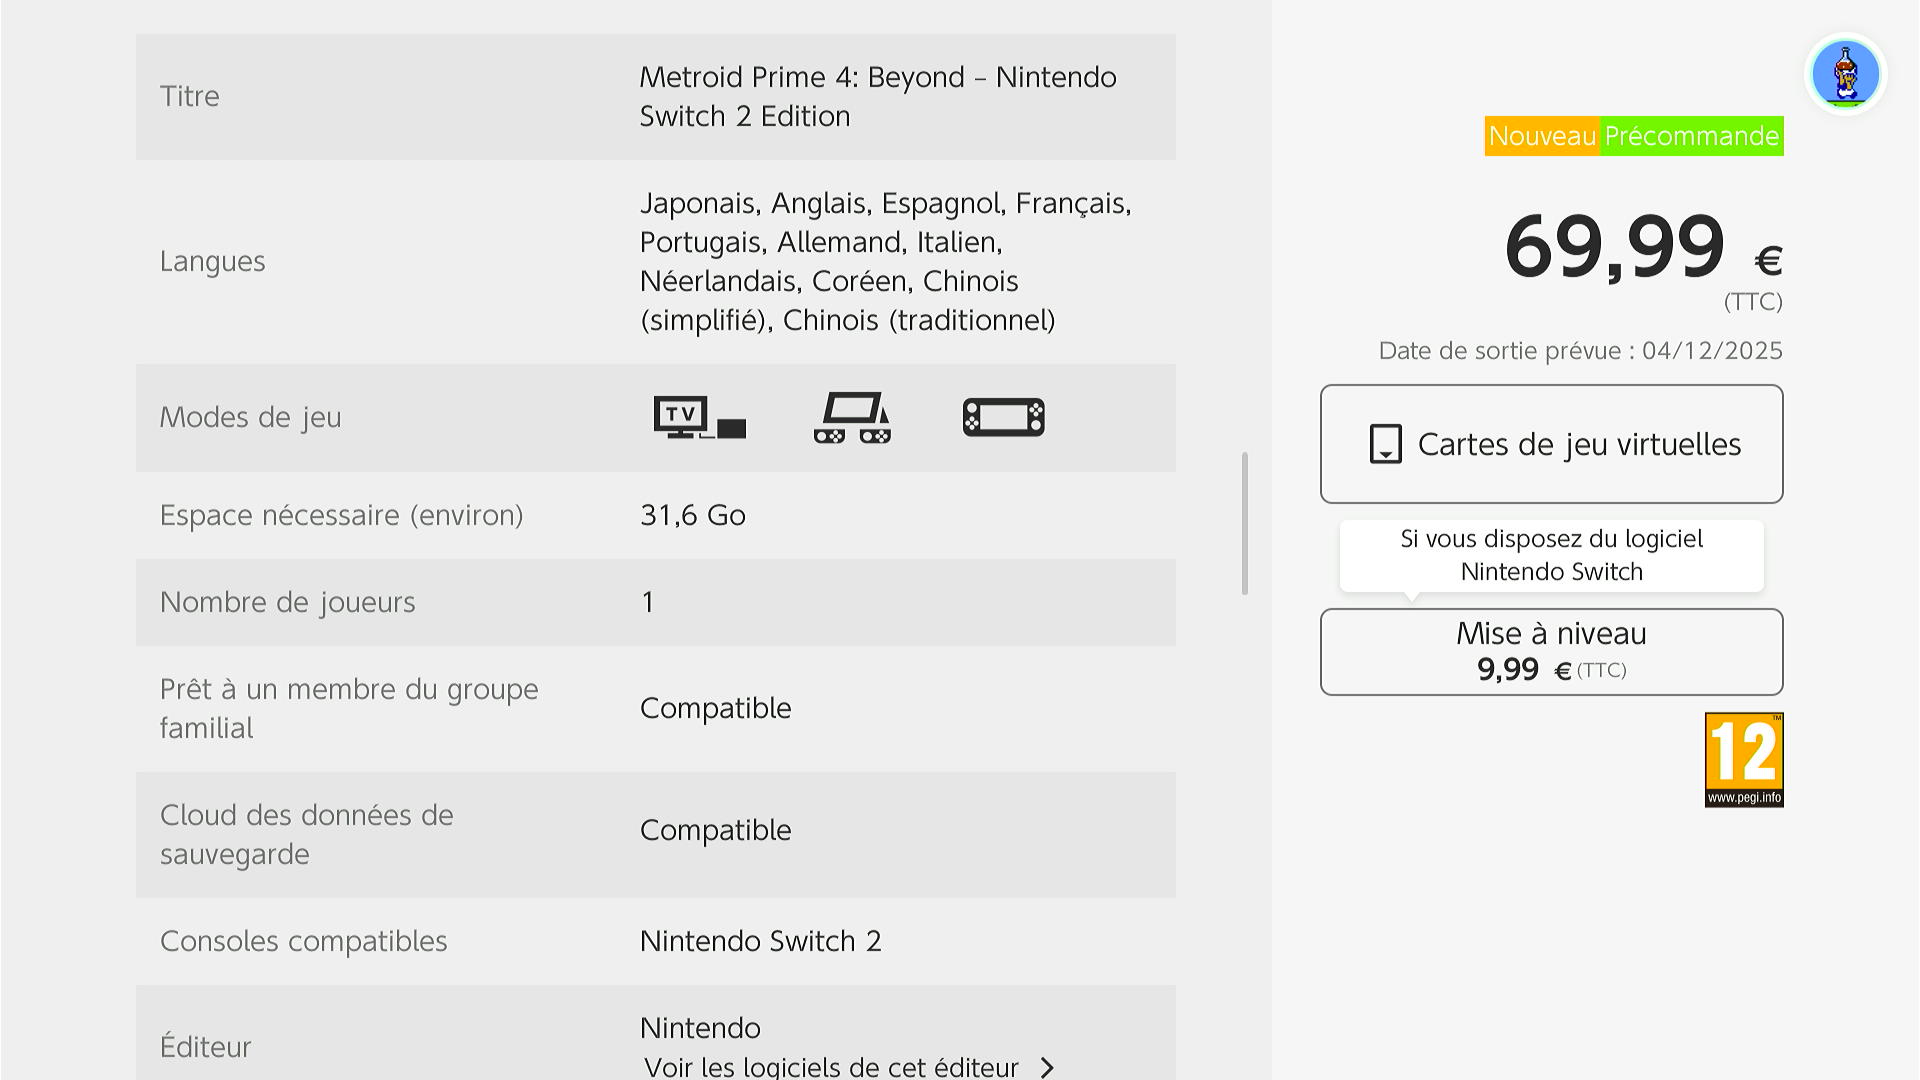This screenshot has height=1080, width=1920.
Task: Click the virtual game card icon
Action: point(1385,444)
